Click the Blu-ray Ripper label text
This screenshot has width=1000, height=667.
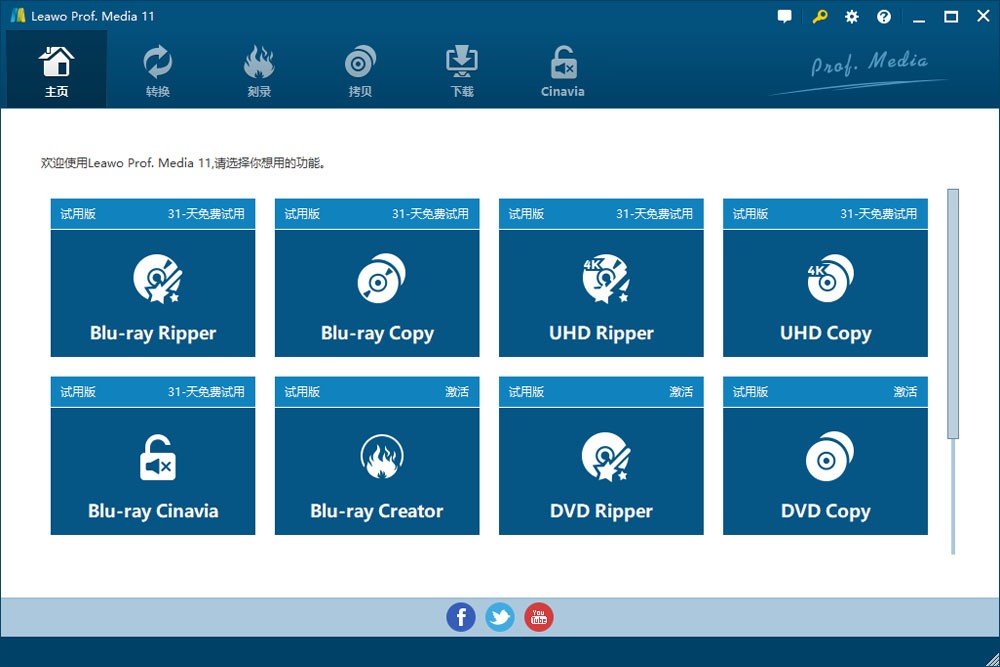pyautogui.click(x=153, y=334)
